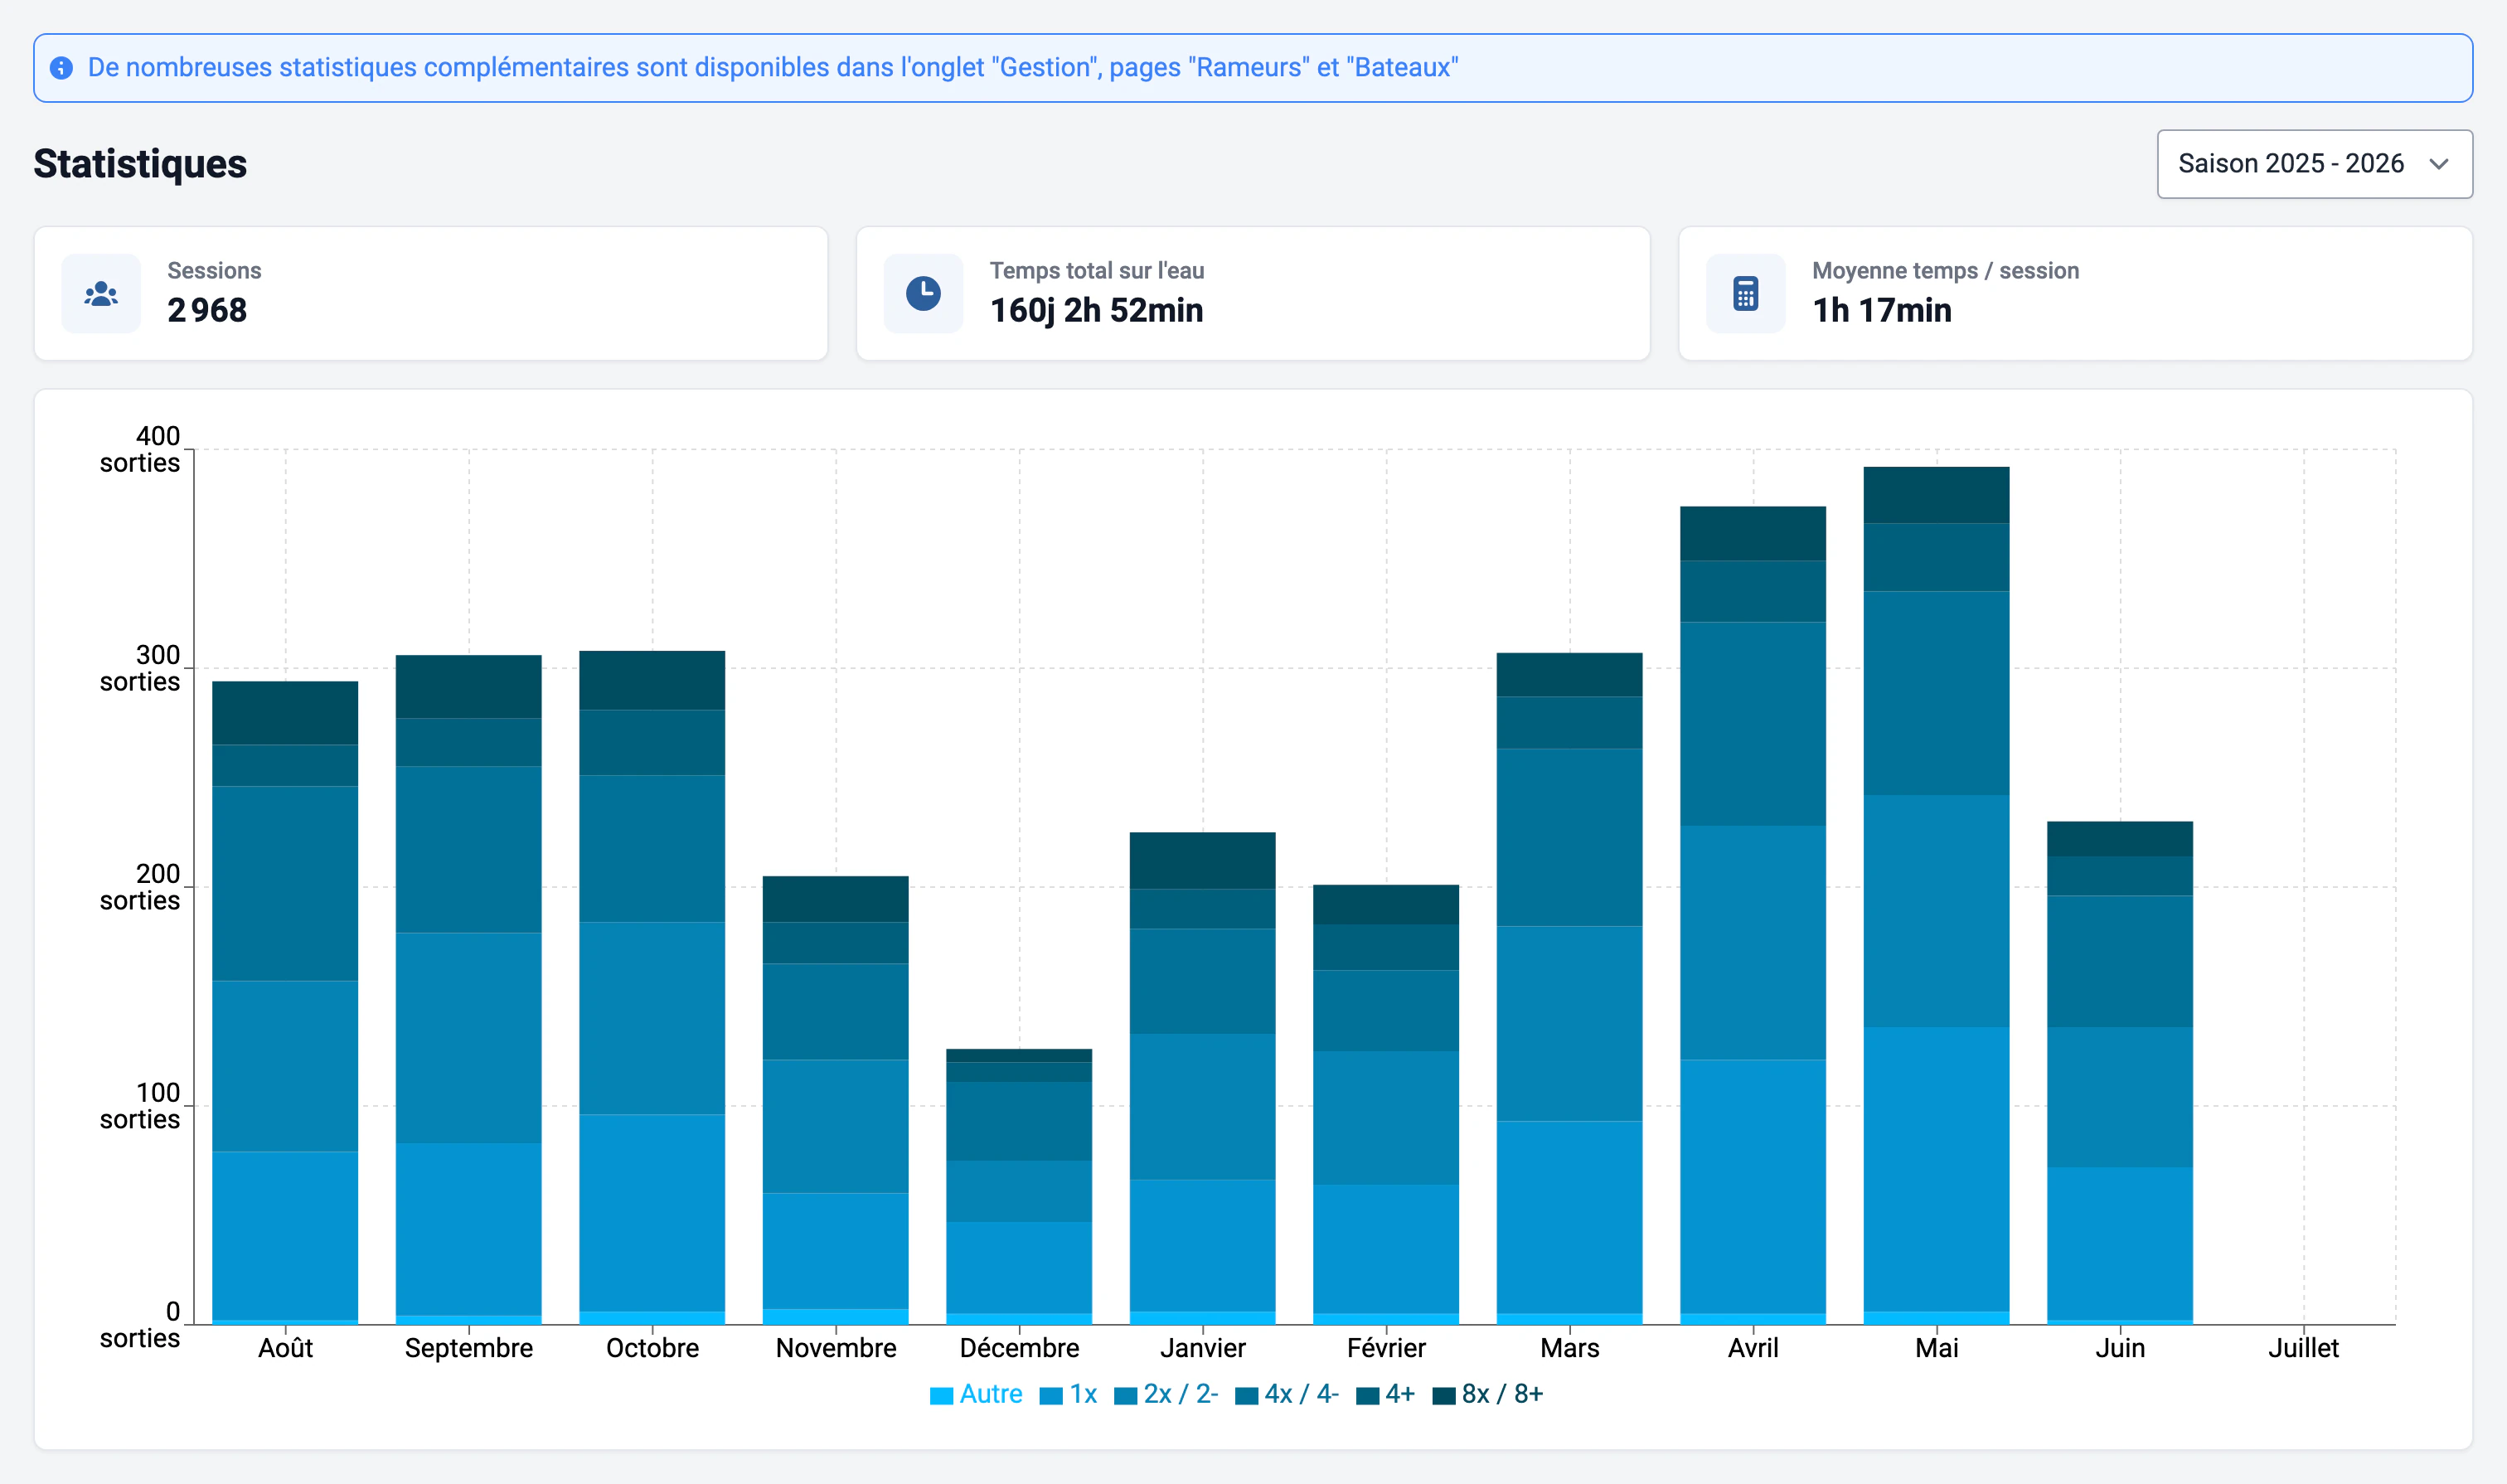Click the Statistiques heading
This screenshot has width=2507, height=1484.
click(x=140, y=164)
